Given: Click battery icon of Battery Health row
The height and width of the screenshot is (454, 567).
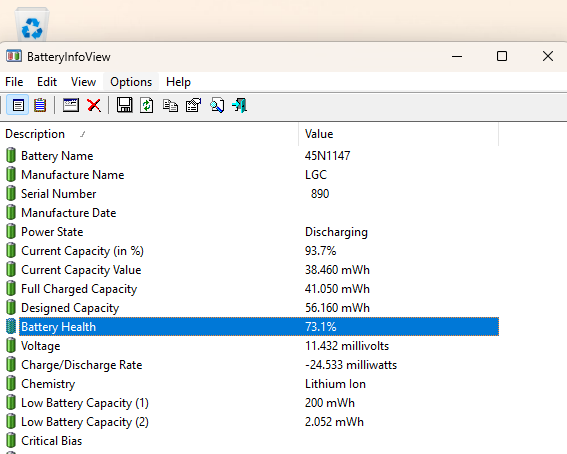Looking at the screenshot, I should (x=11, y=326).
